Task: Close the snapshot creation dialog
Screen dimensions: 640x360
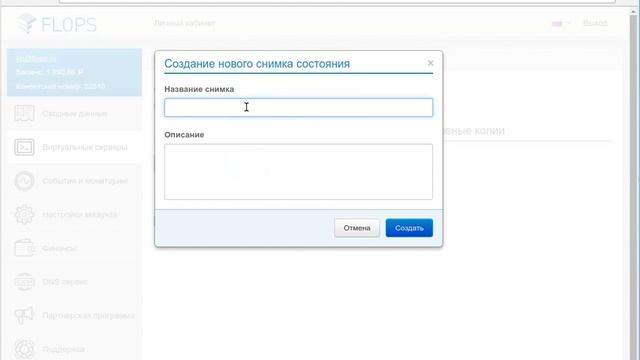Action: (430, 63)
